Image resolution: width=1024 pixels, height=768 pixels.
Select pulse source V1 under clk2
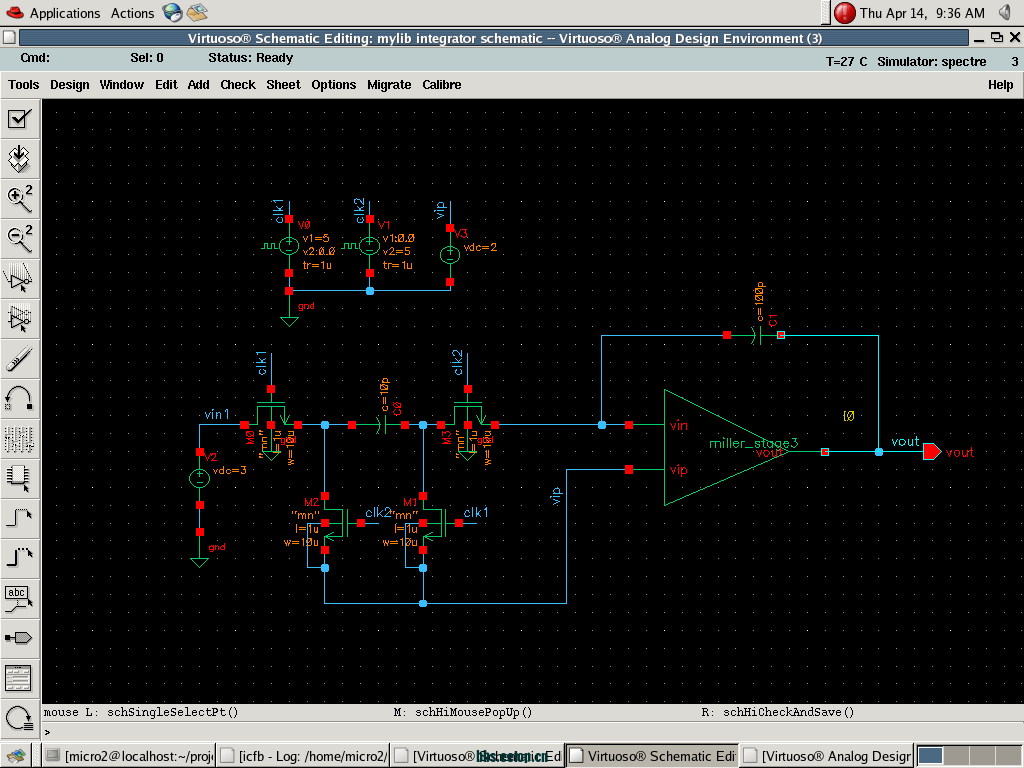click(x=369, y=246)
